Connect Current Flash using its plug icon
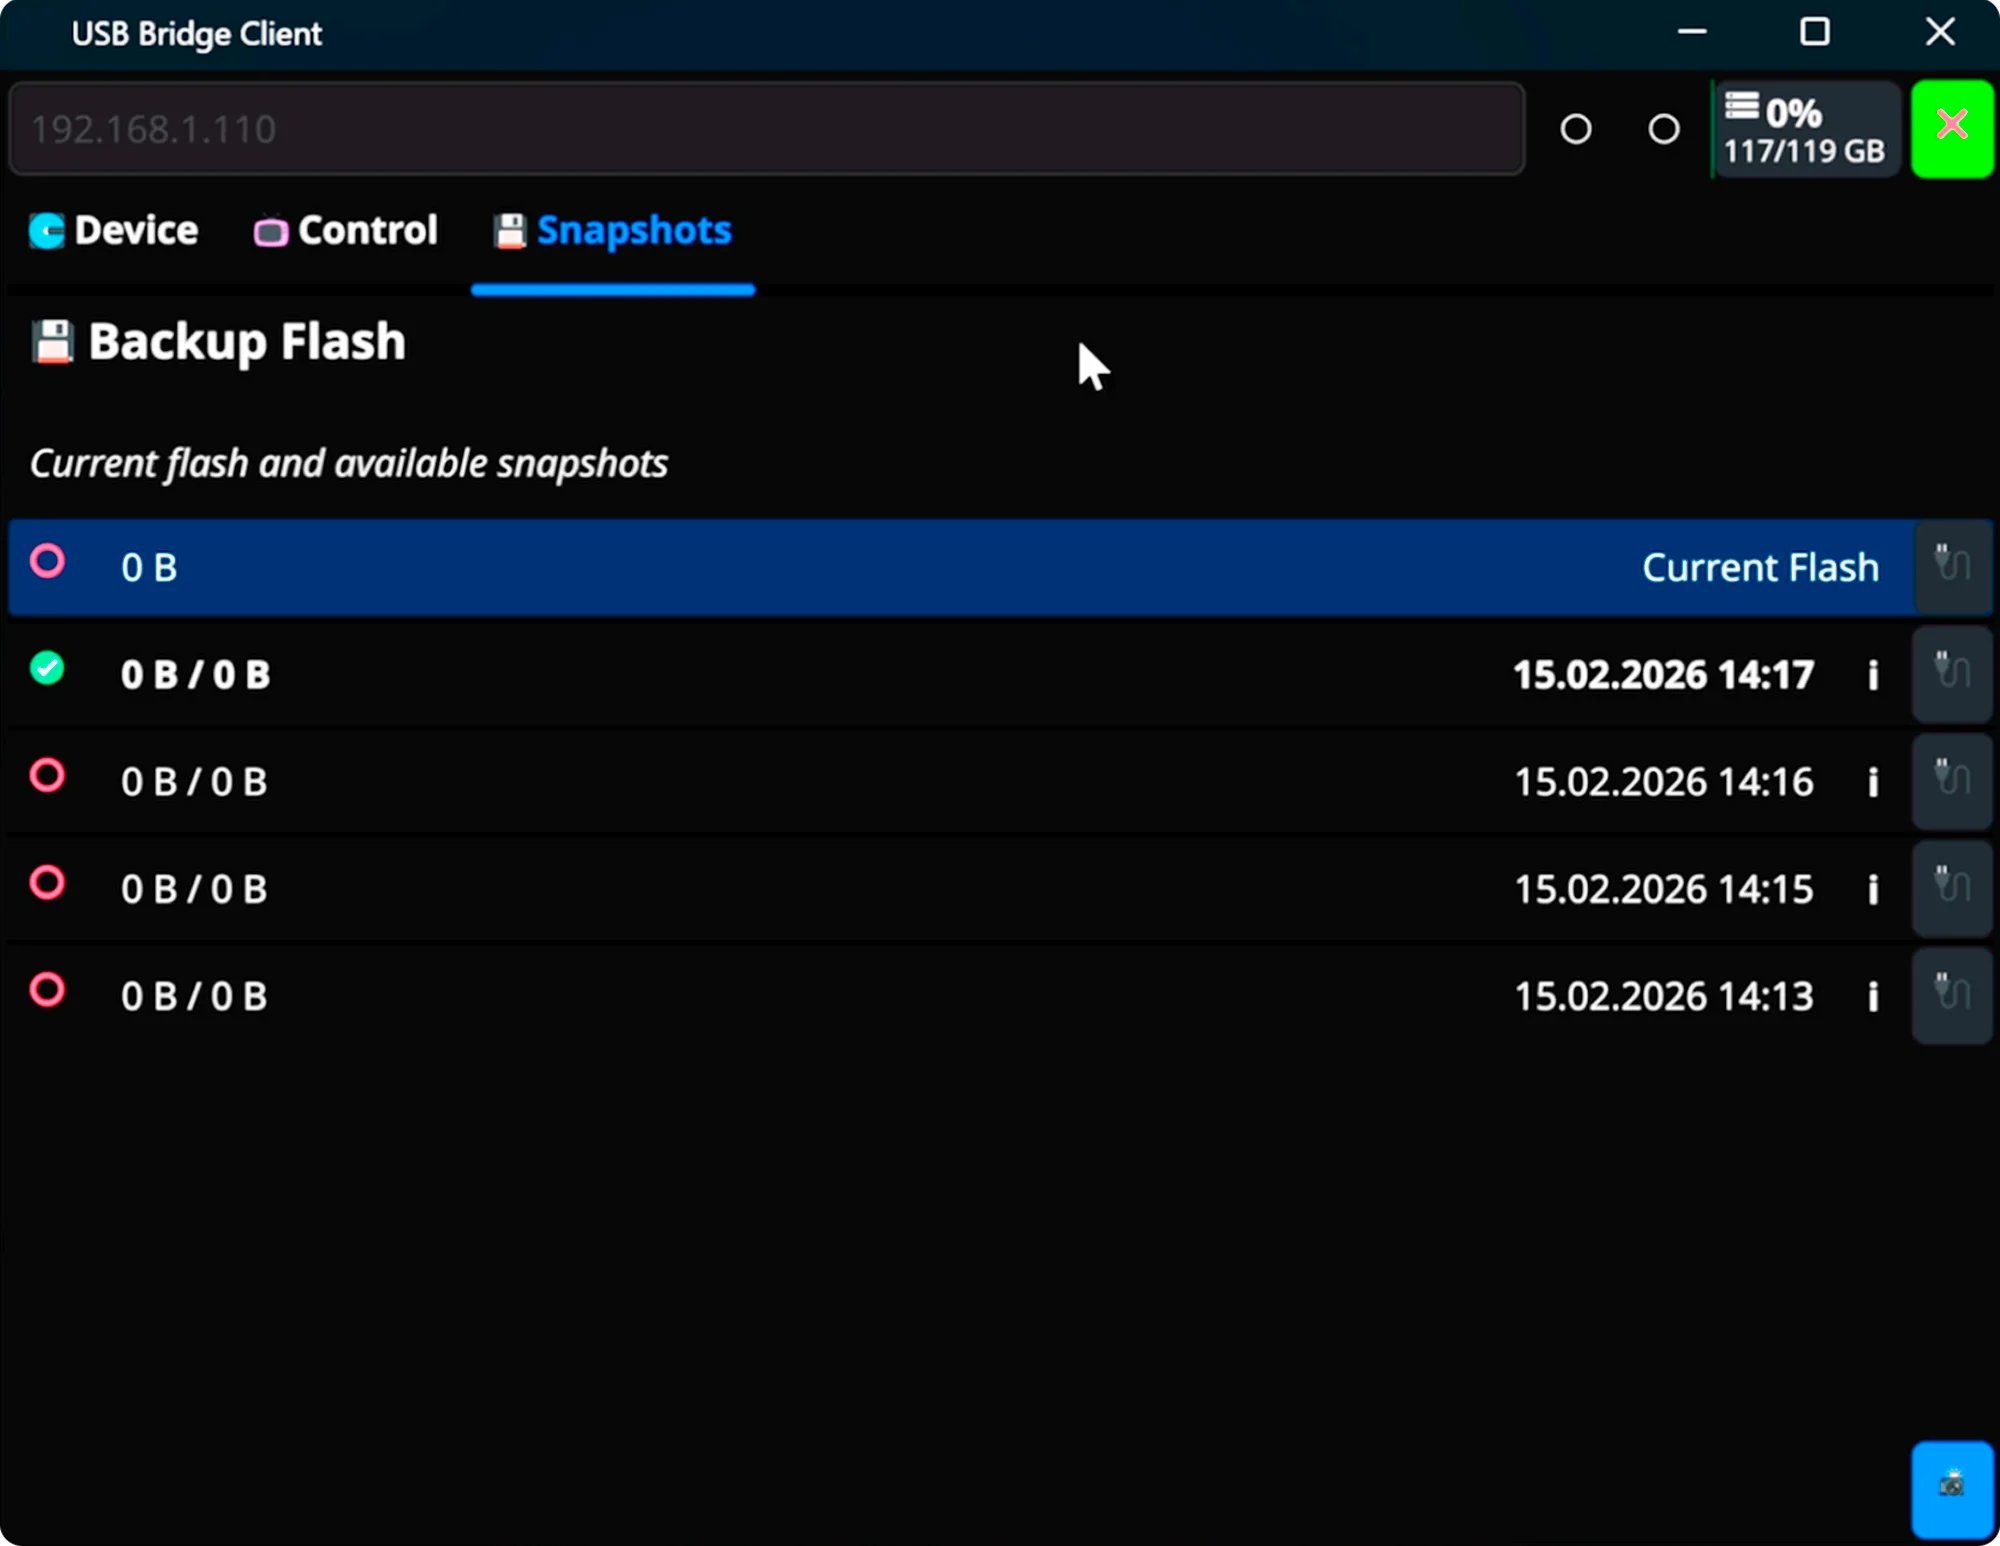2000x1546 pixels. 1951,567
